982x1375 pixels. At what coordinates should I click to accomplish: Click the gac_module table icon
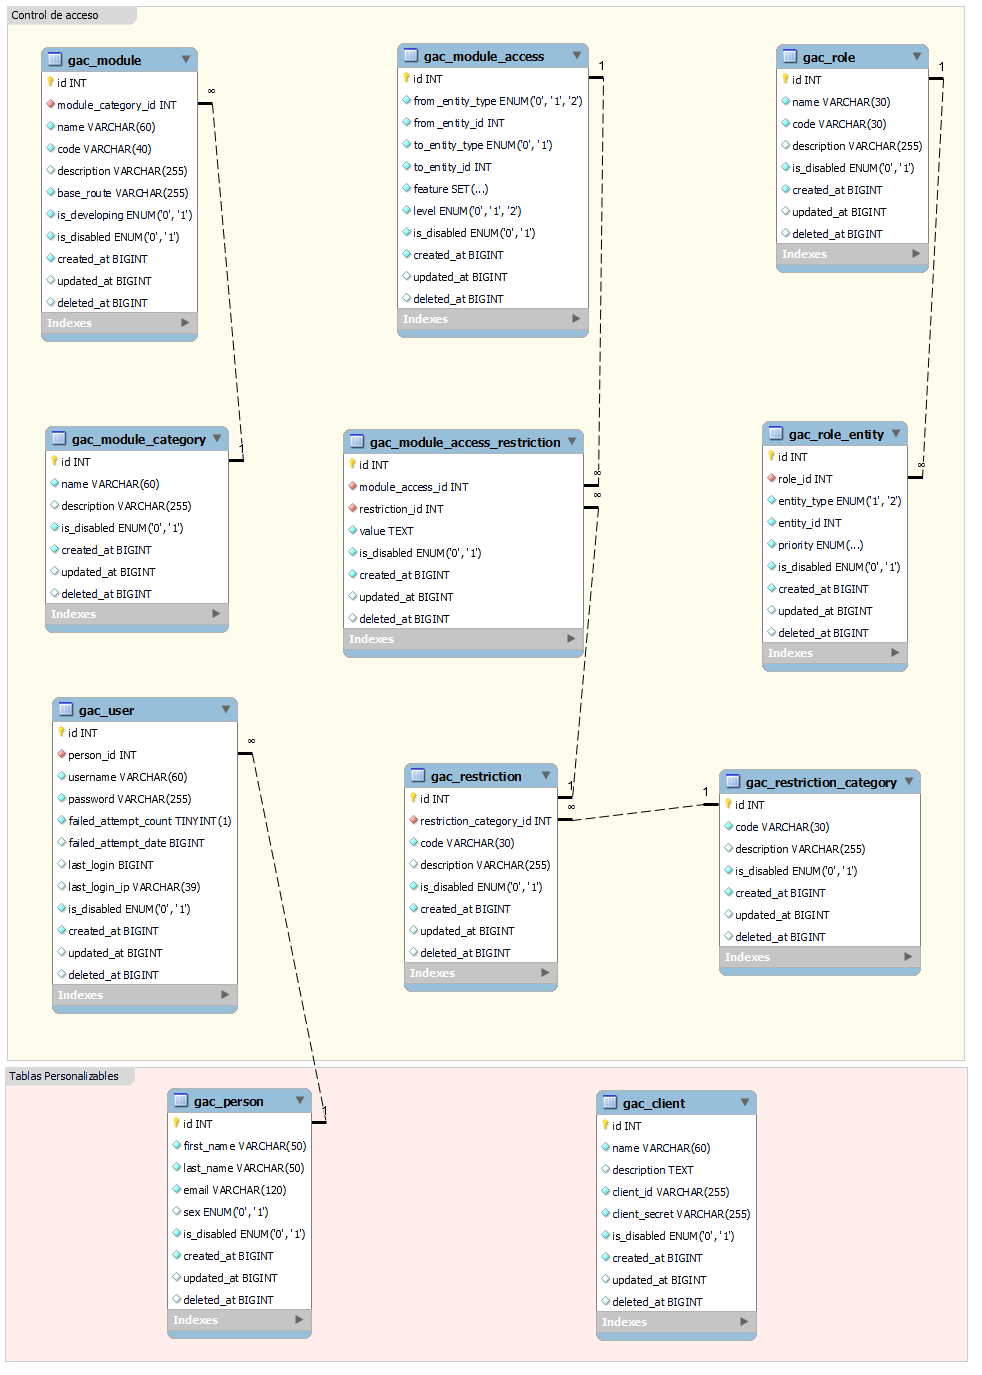pos(55,60)
